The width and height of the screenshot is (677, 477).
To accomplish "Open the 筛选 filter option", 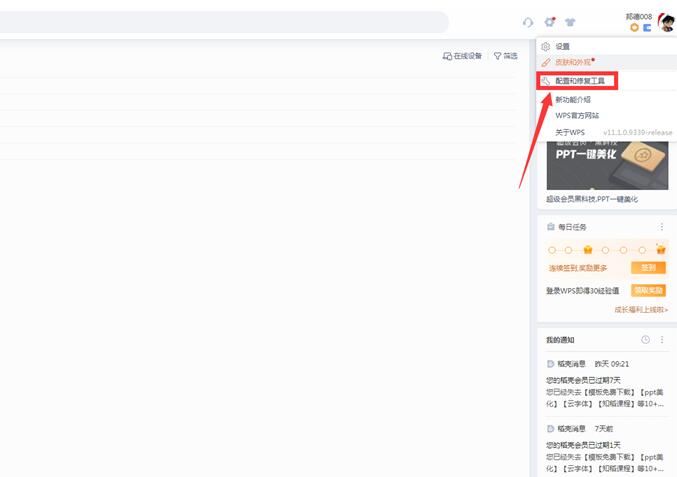I will pyautogui.click(x=505, y=56).
